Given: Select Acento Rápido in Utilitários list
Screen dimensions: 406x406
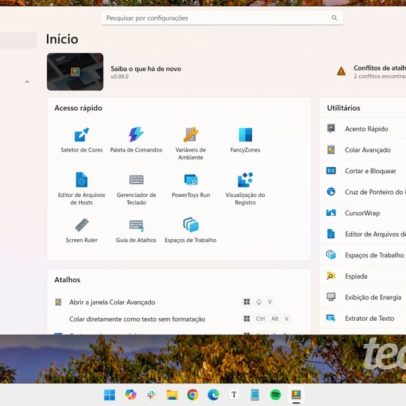Looking at the screenshot, I should 363,129.
